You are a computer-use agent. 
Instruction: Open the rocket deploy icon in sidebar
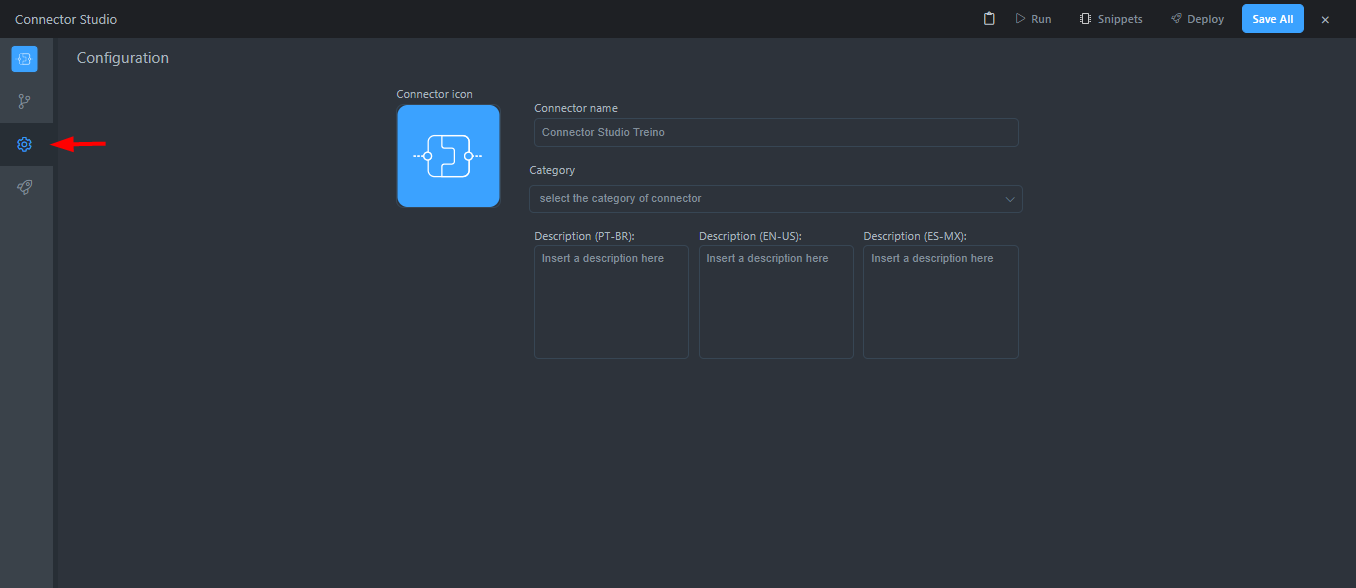coord(24,187)
